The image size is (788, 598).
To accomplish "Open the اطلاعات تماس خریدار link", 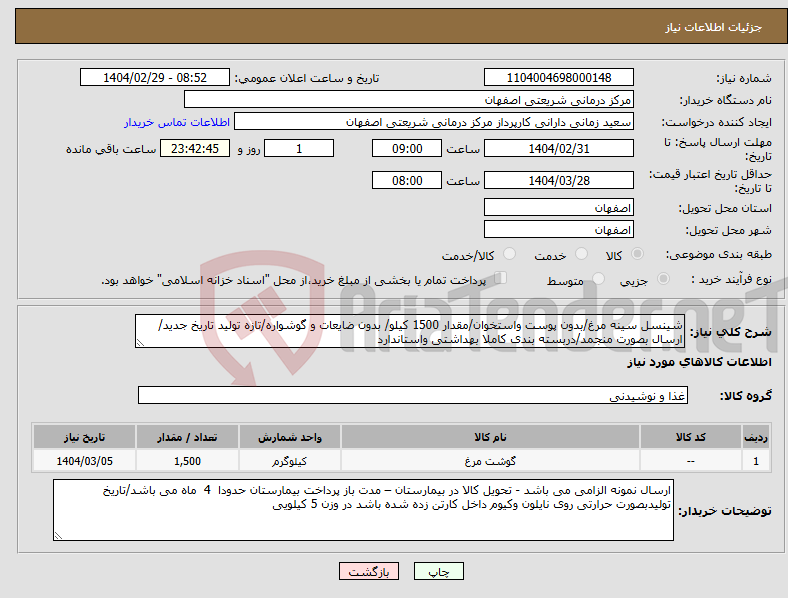I will tap(177, 122).
